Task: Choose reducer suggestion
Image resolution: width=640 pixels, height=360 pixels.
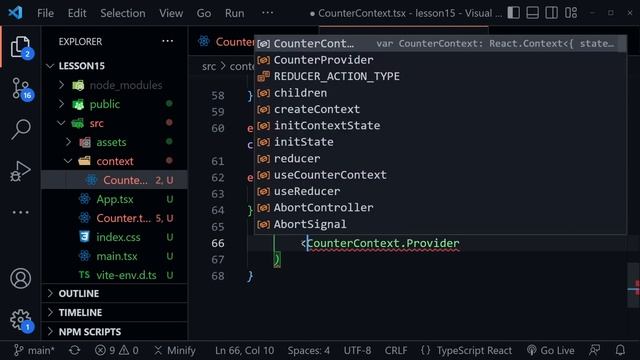Action: coord(440,158)
